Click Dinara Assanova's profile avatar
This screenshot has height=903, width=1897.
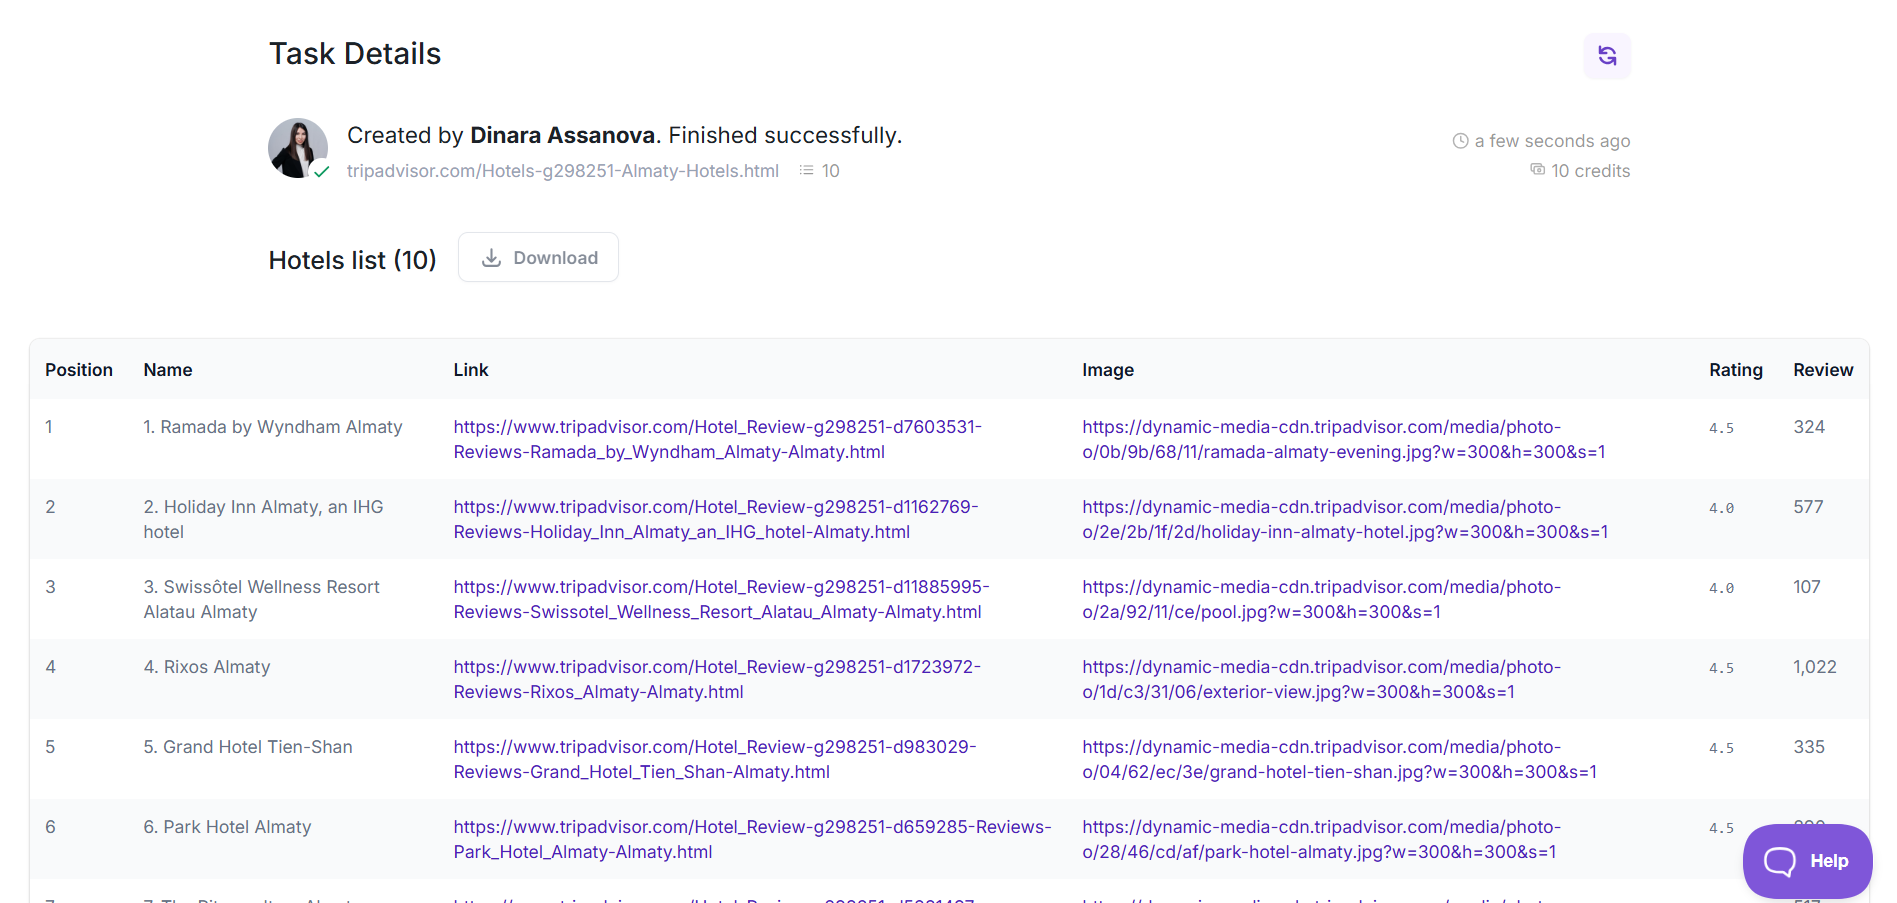tap(297, 148)
